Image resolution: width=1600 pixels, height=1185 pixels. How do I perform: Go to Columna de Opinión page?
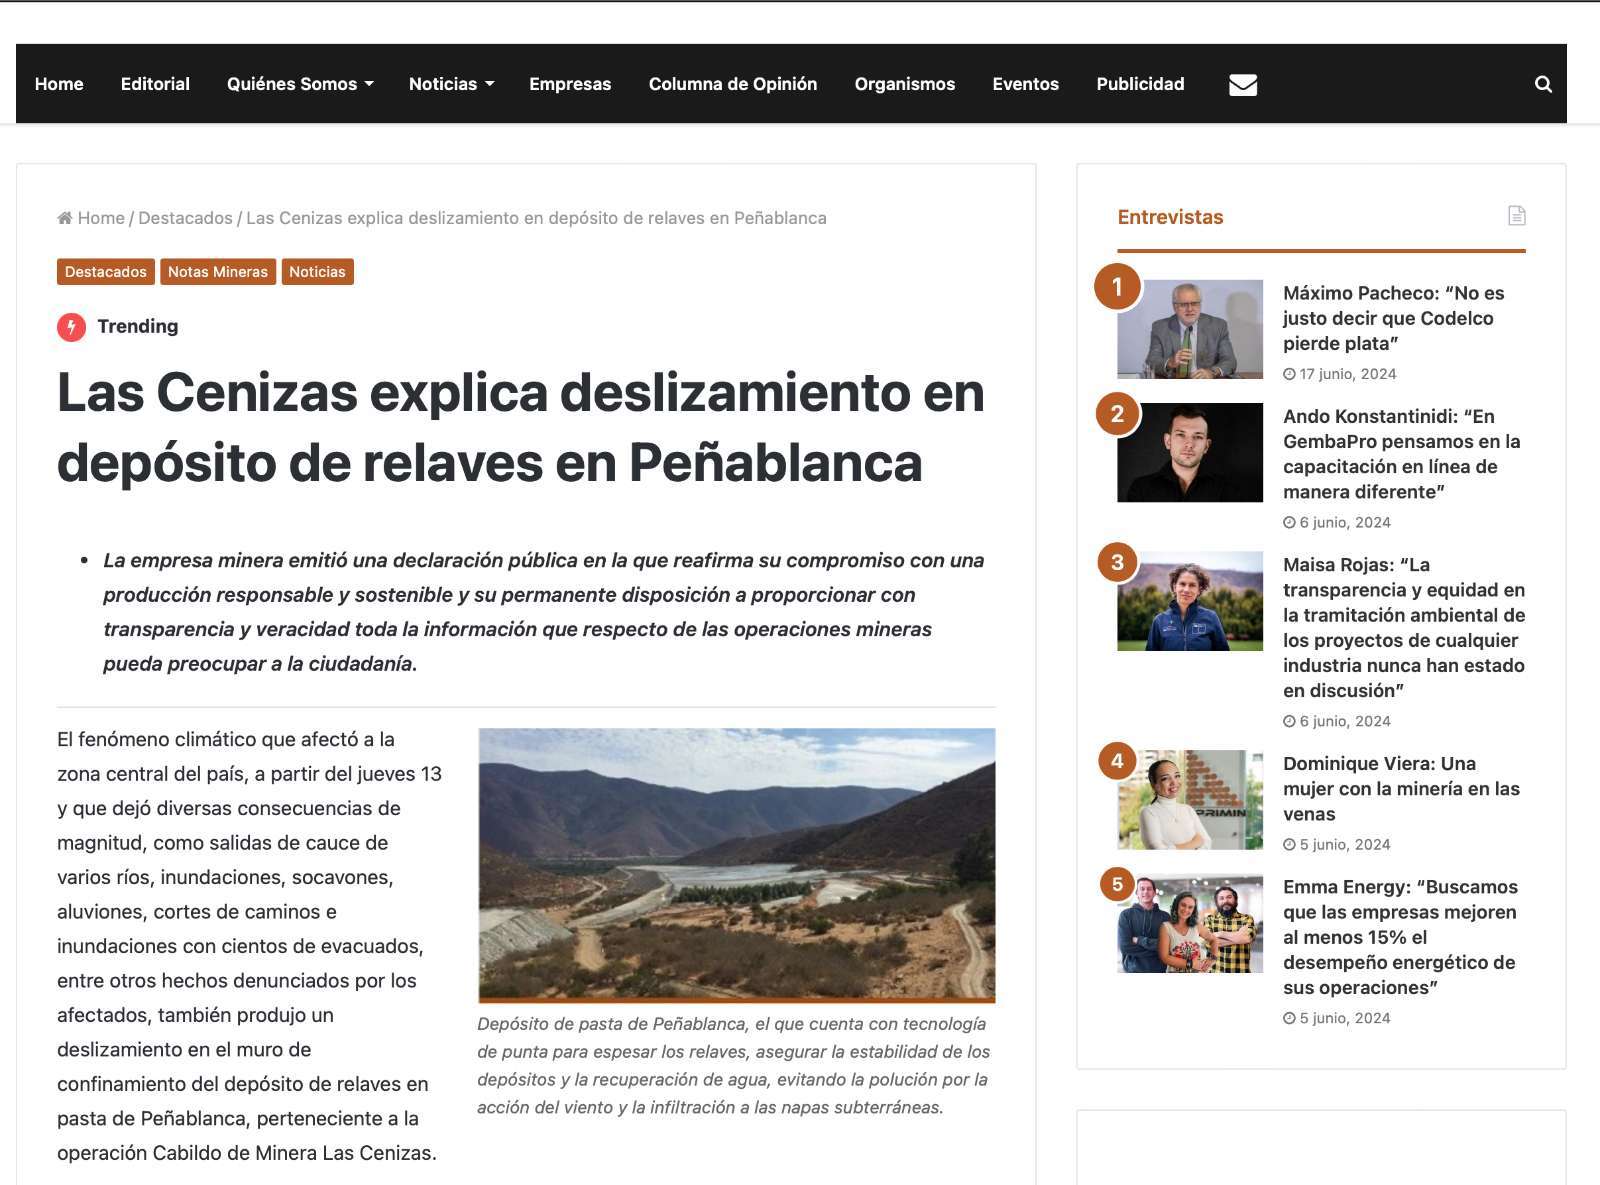tap(732, 84)
